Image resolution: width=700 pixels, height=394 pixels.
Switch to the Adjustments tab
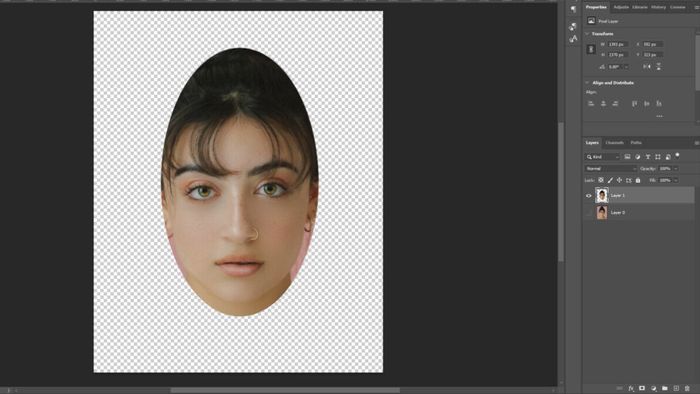(x=621, y=7)
